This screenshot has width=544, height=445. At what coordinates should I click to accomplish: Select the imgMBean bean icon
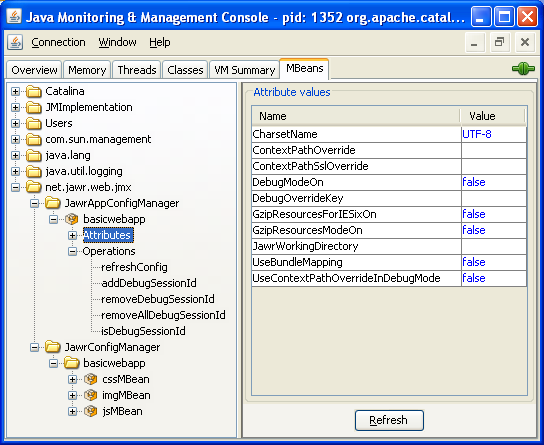91,395
